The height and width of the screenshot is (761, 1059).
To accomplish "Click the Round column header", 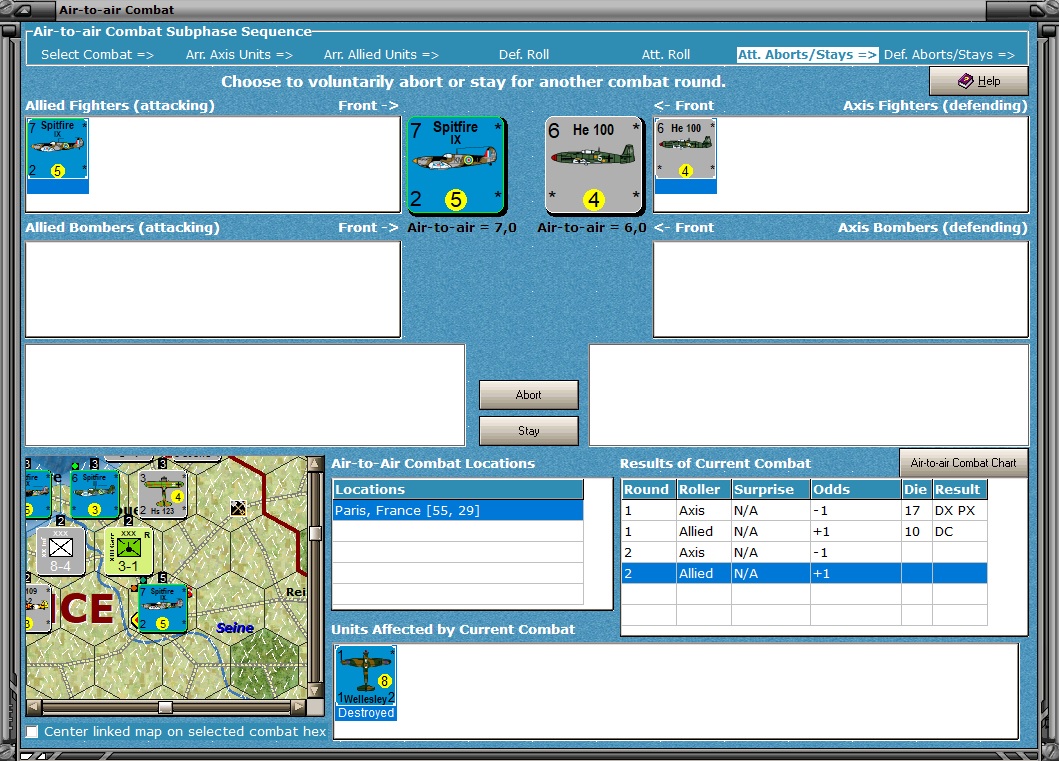I will coord(649,490).
